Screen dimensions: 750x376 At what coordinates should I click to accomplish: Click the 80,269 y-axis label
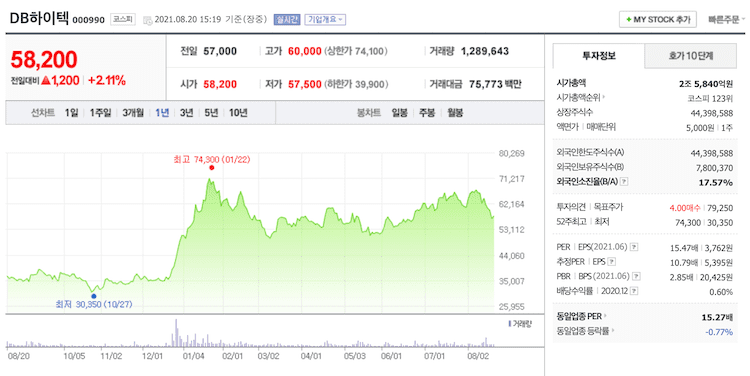511,154
